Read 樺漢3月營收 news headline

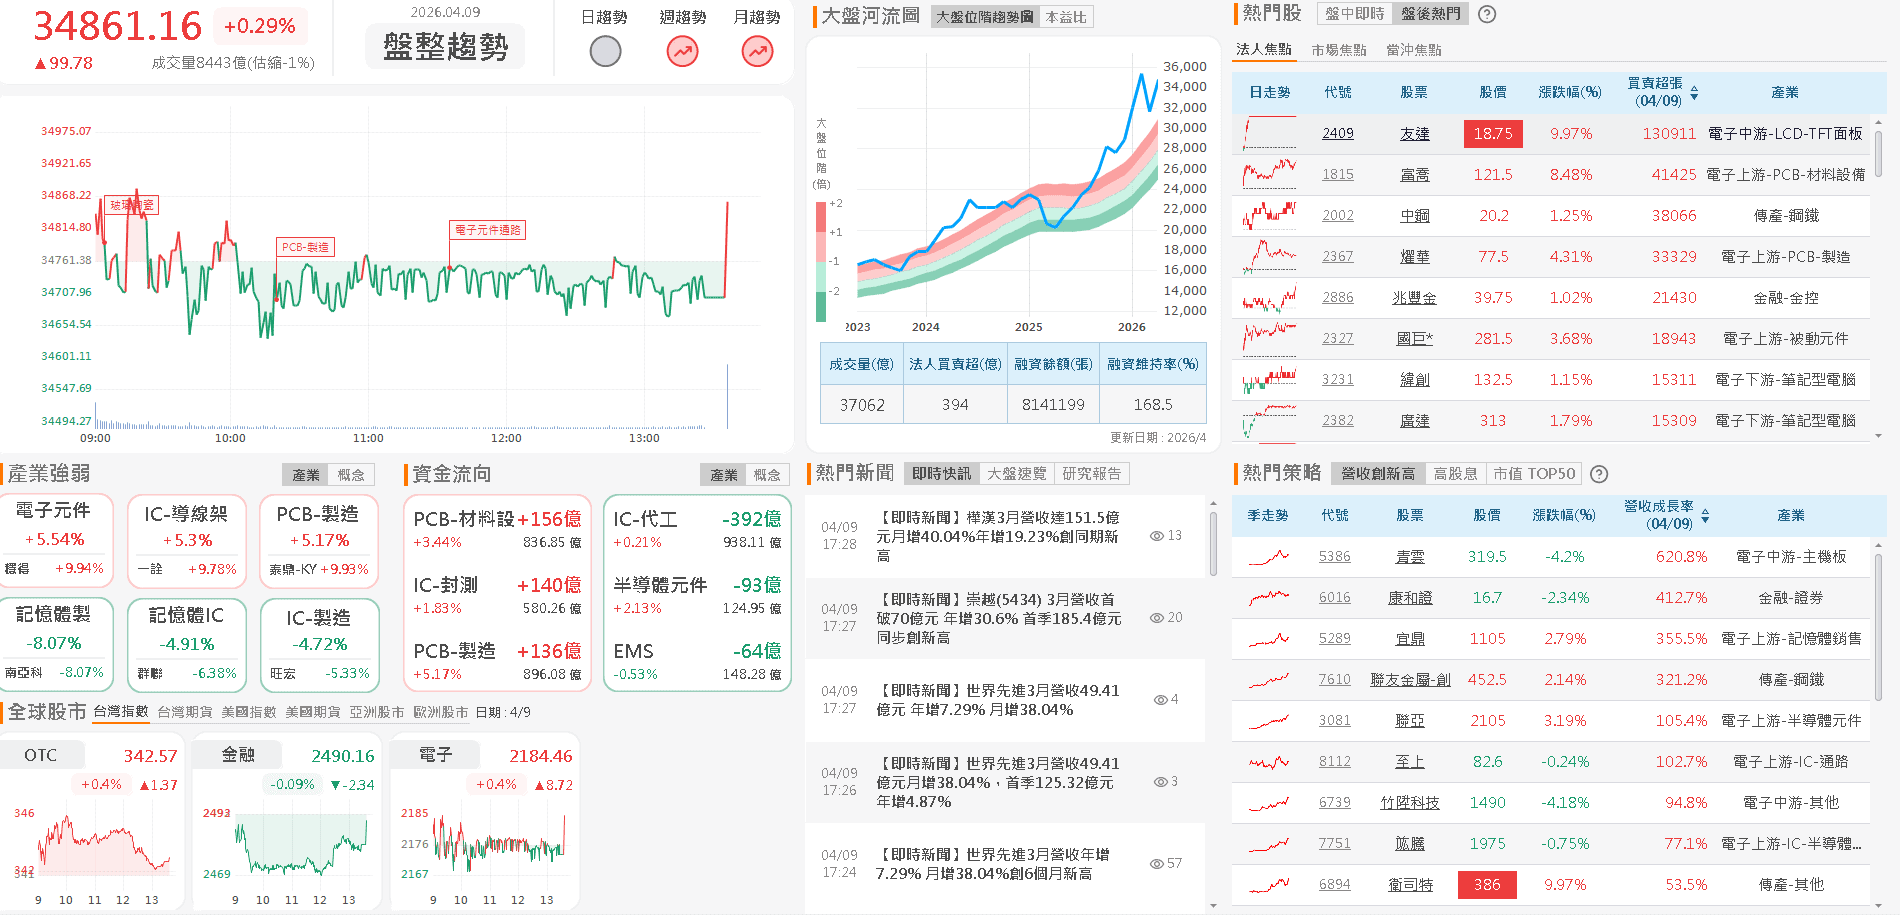click(x=998, y=536)
